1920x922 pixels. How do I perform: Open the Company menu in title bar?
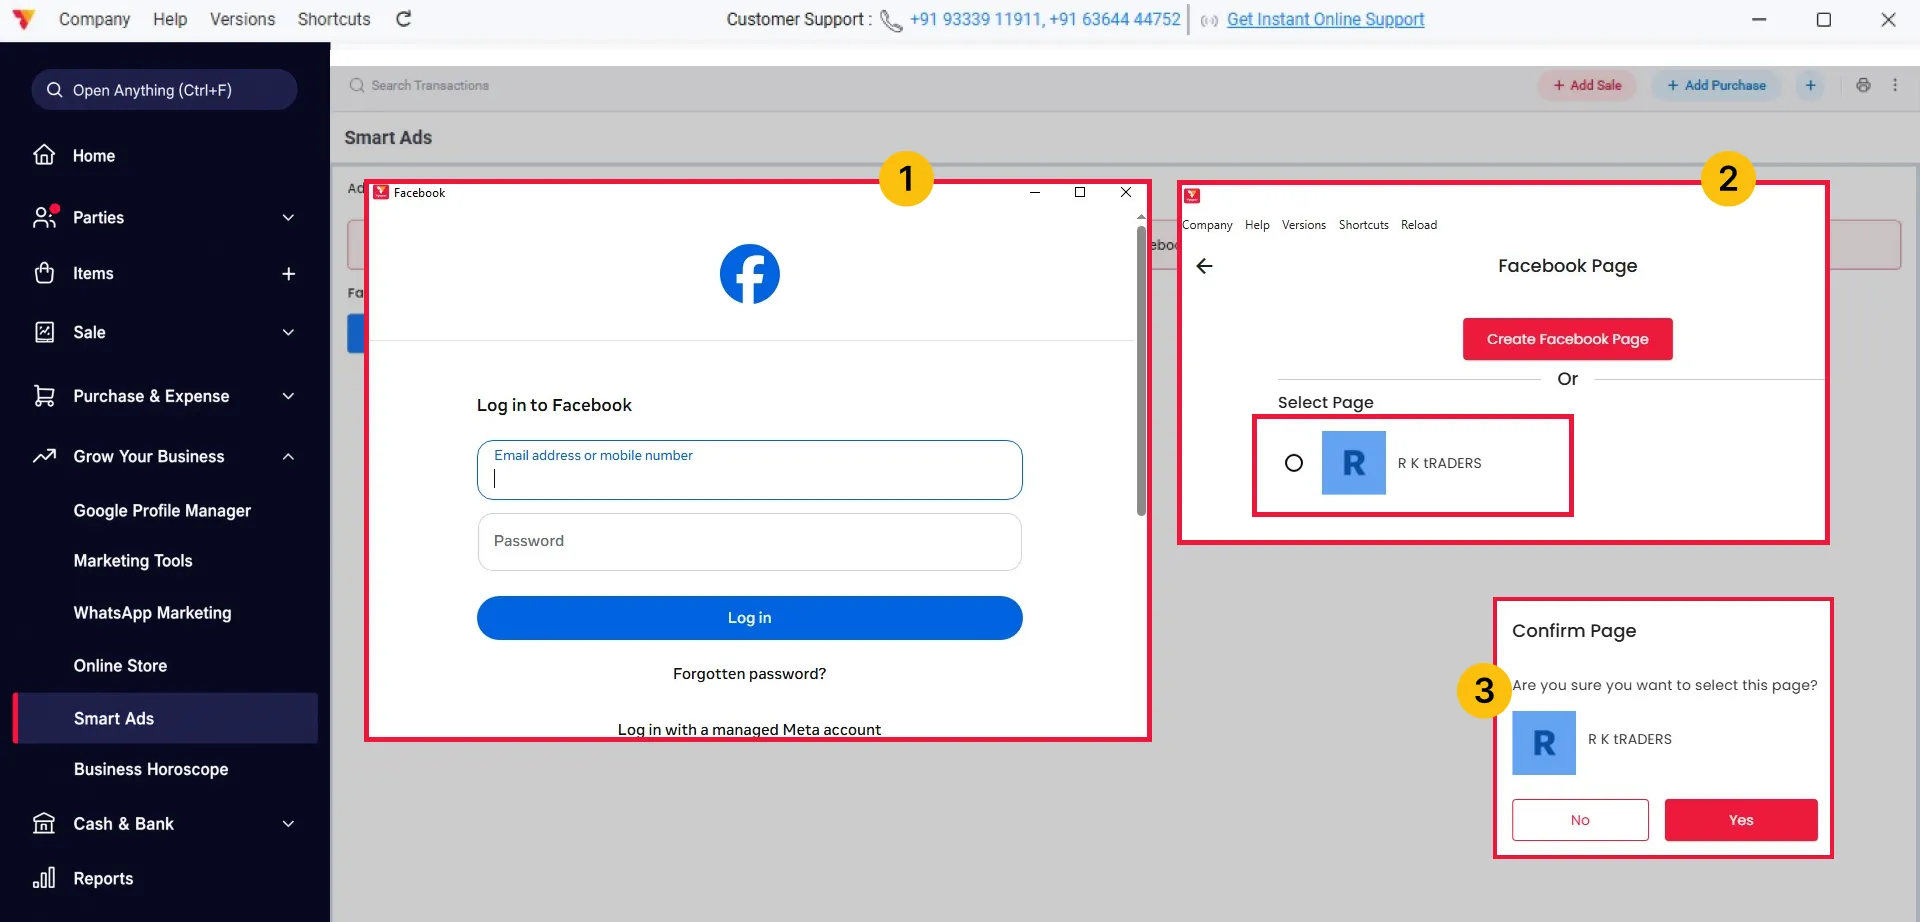click(x=94, y=19)
